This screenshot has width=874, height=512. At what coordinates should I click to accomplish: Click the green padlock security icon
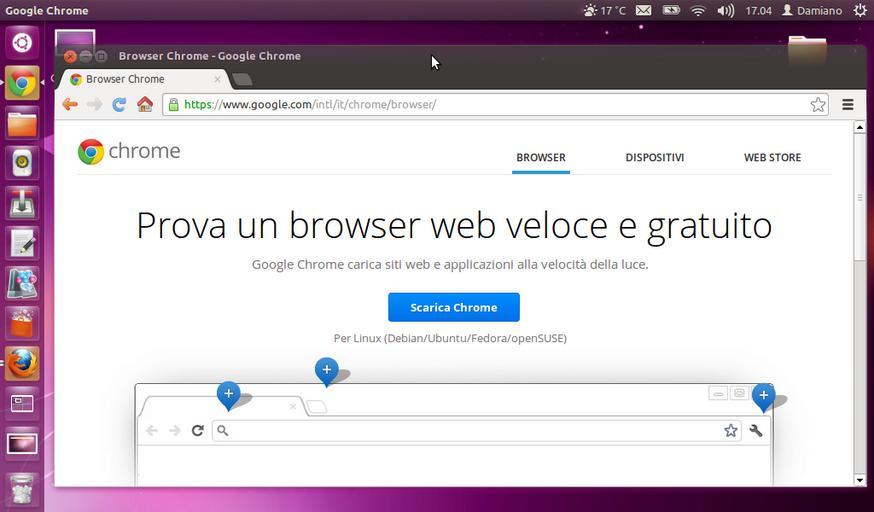(x=174, y=104)
